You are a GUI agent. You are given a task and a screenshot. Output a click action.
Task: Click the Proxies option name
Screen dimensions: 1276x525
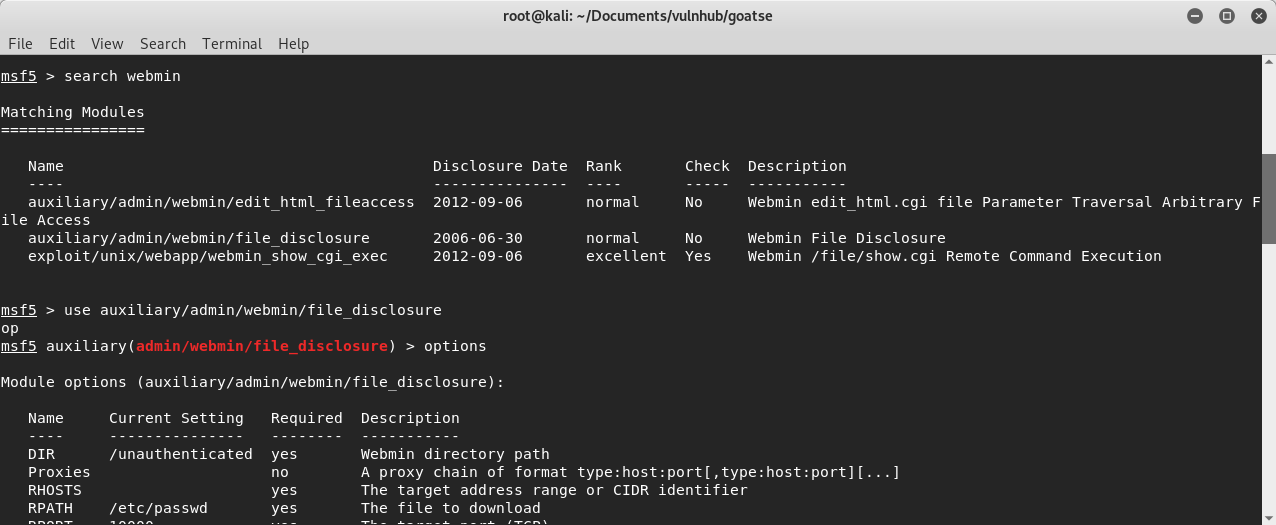pos(59,472)
